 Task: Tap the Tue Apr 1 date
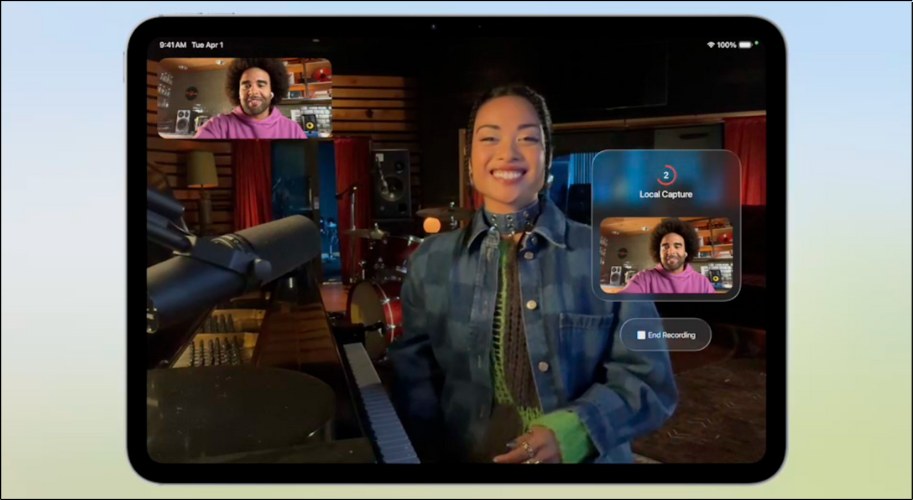[208, 45]
